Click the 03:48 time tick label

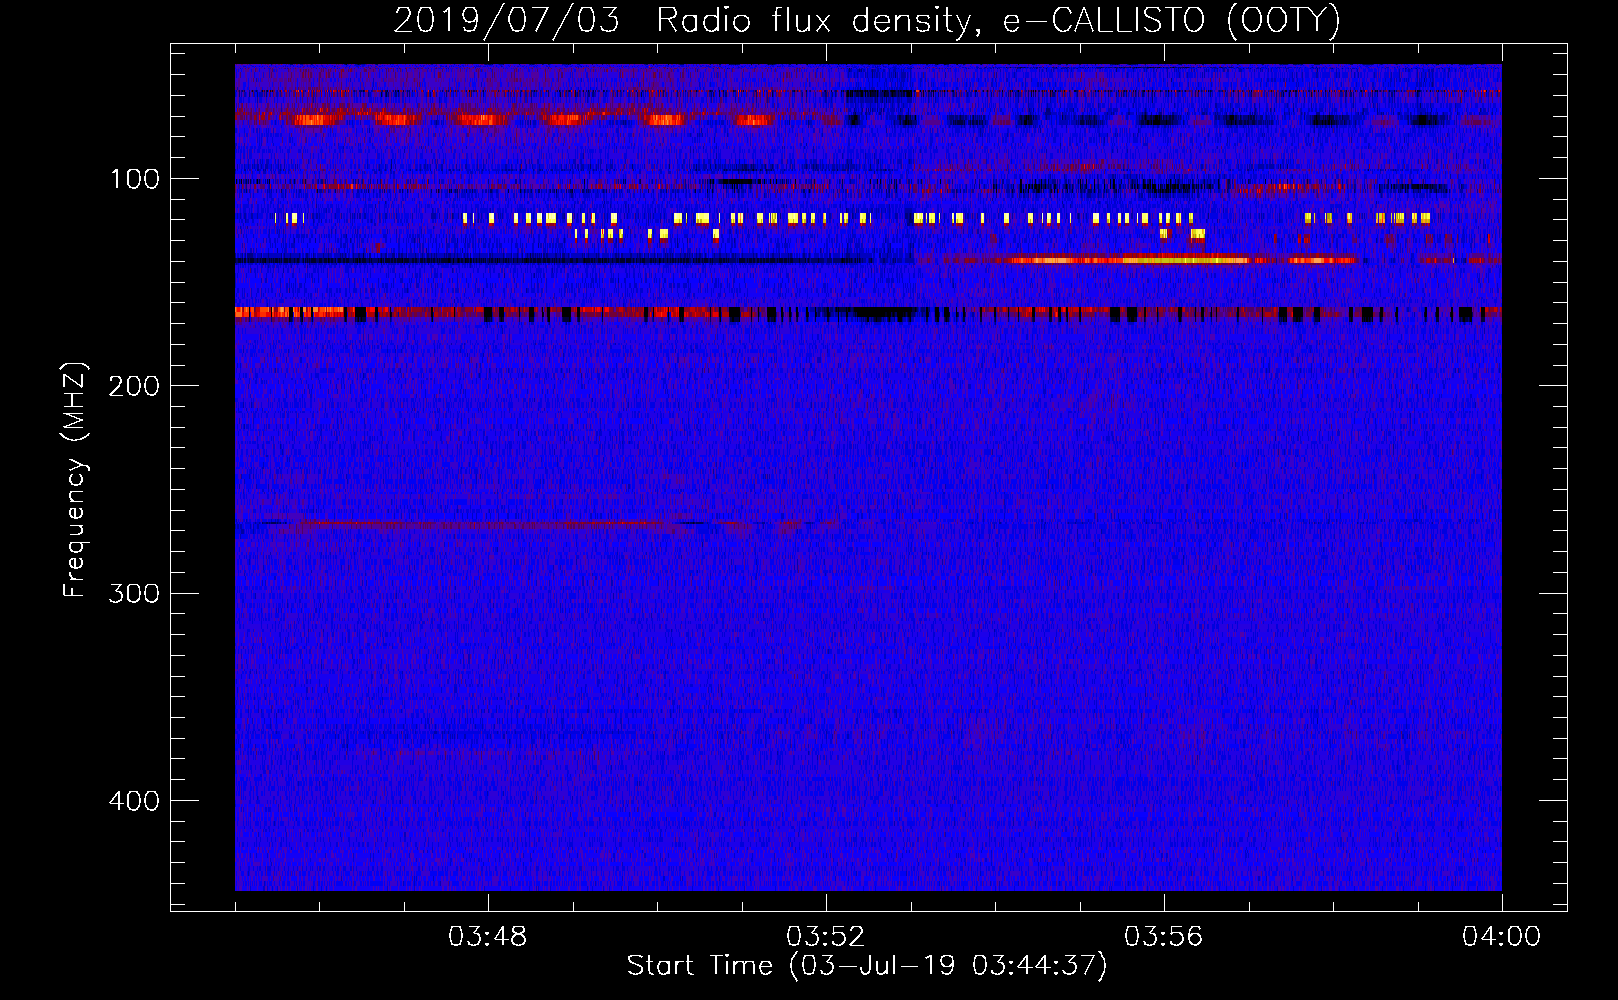(x=487, y=937)
